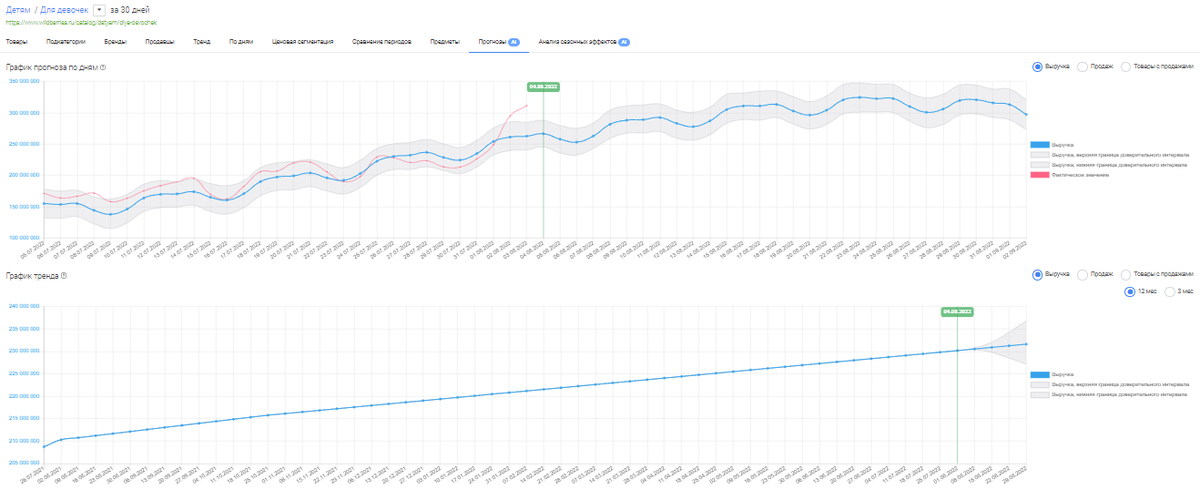This screenshot has width=1200, height=490.
Task: Switch to the По дням tab
Action: 241,42
